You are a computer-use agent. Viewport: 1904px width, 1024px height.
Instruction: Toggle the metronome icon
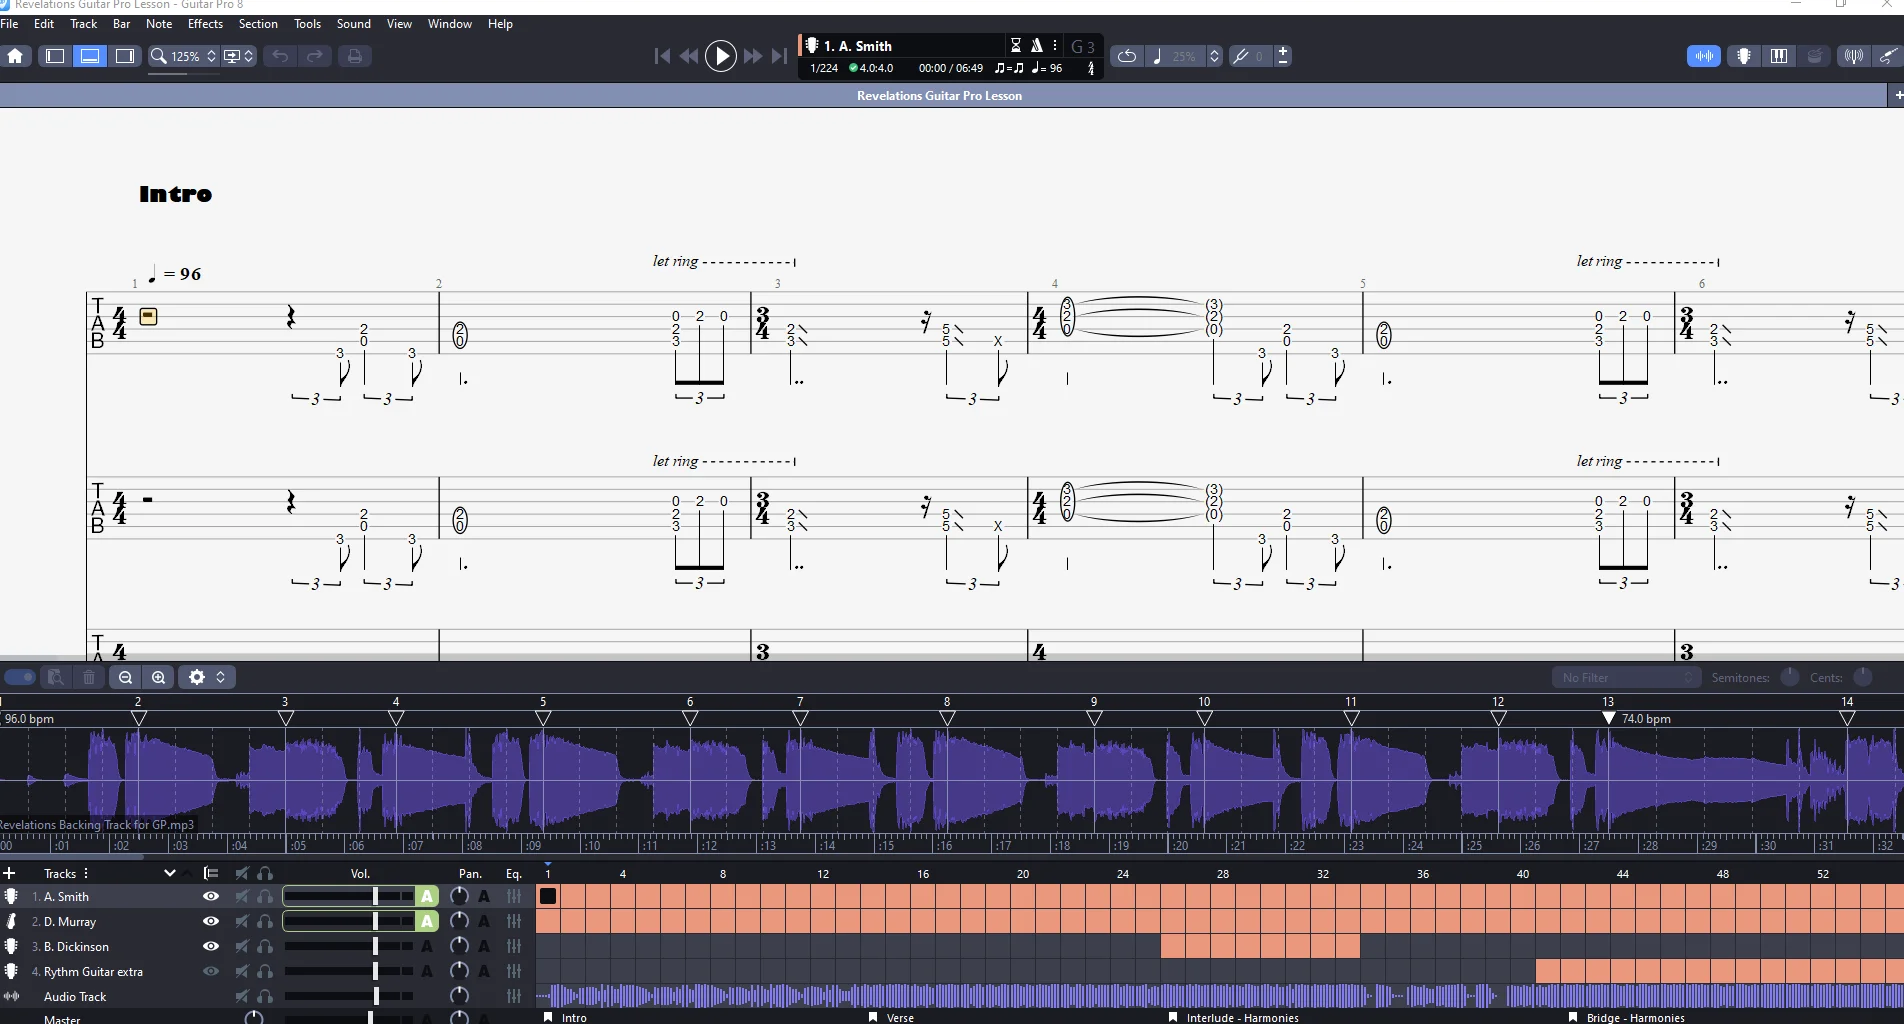[1037, 45]
